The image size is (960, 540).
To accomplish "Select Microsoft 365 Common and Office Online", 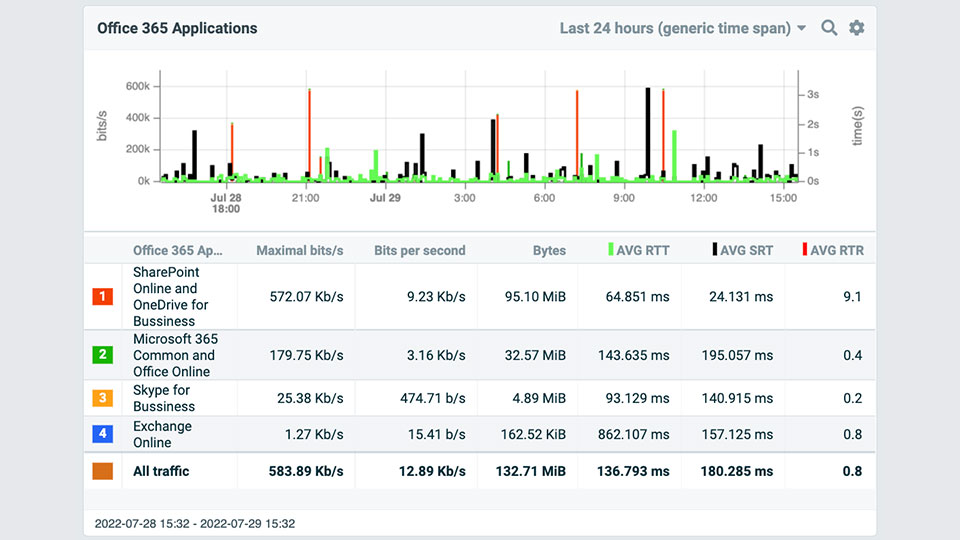I will point(175,355).
